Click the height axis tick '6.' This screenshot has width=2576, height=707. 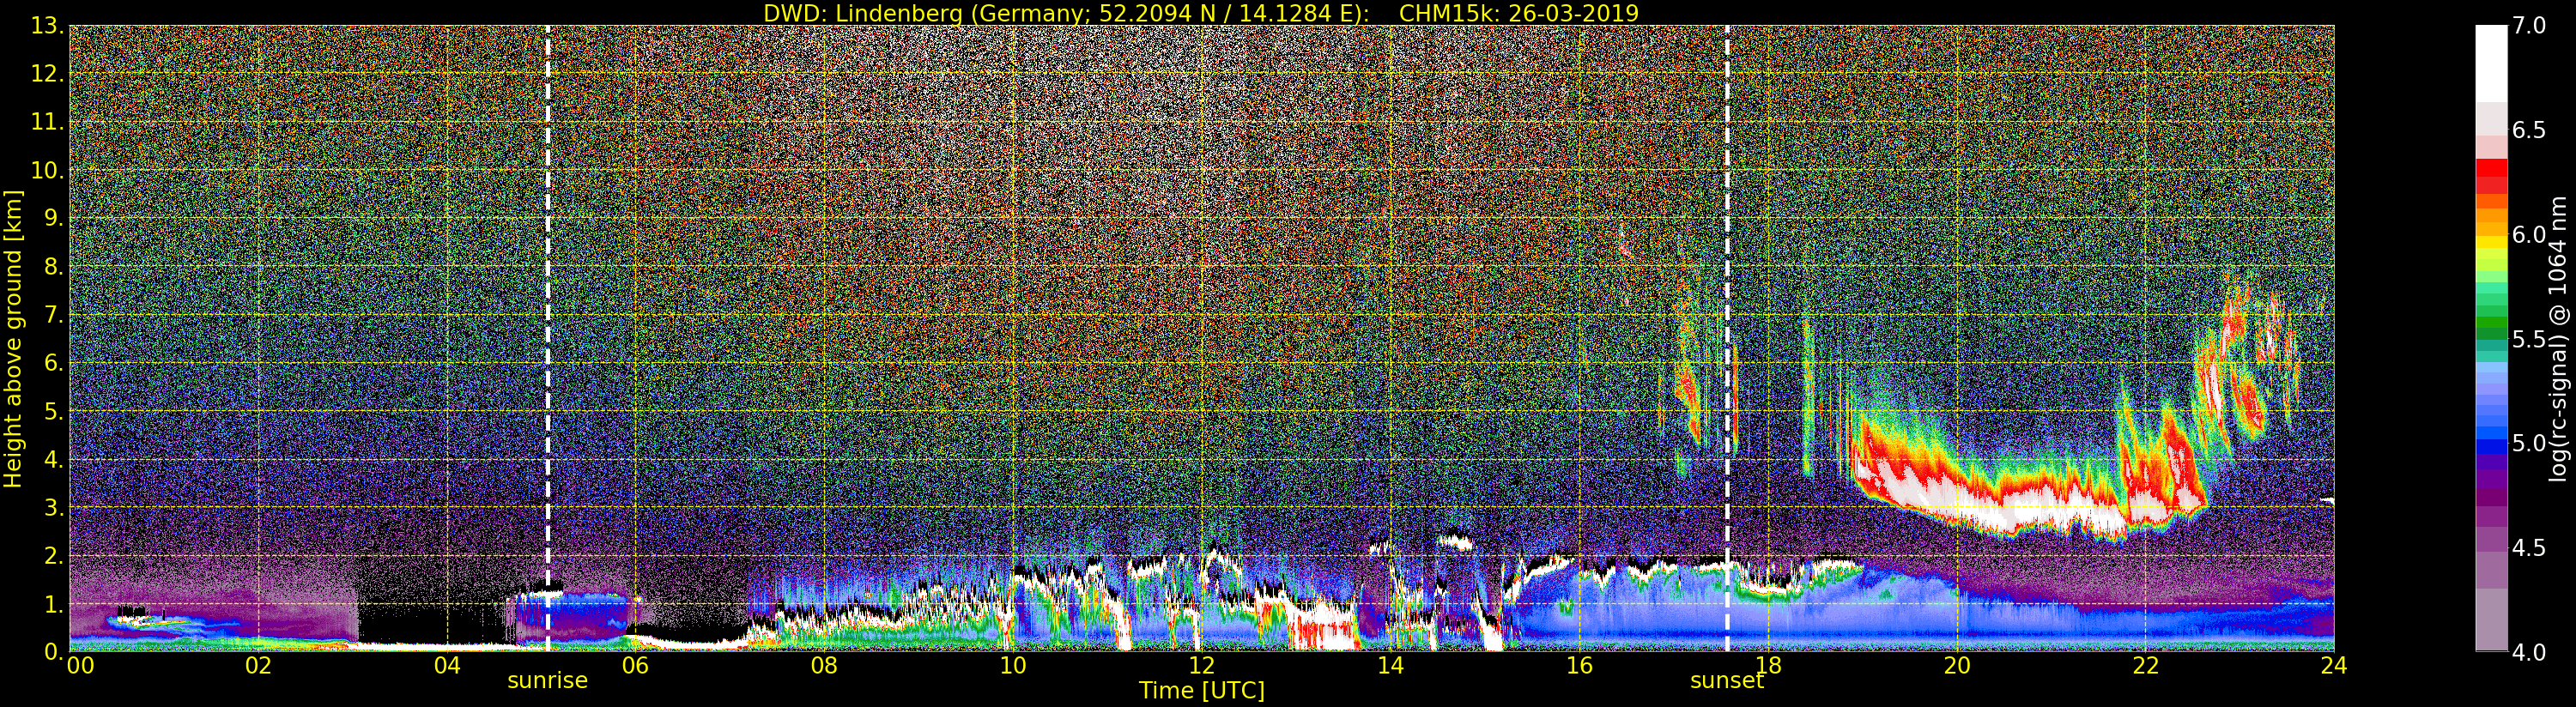click(x=54, y=363)
